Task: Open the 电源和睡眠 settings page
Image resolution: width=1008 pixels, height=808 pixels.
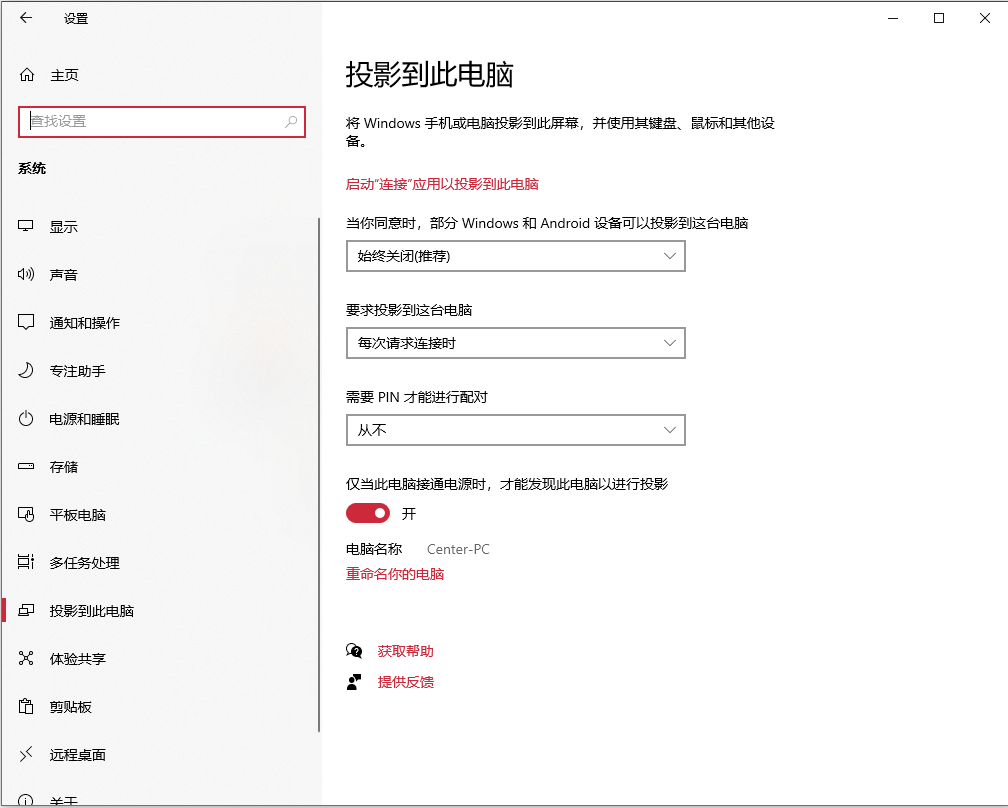Action: 85,419
